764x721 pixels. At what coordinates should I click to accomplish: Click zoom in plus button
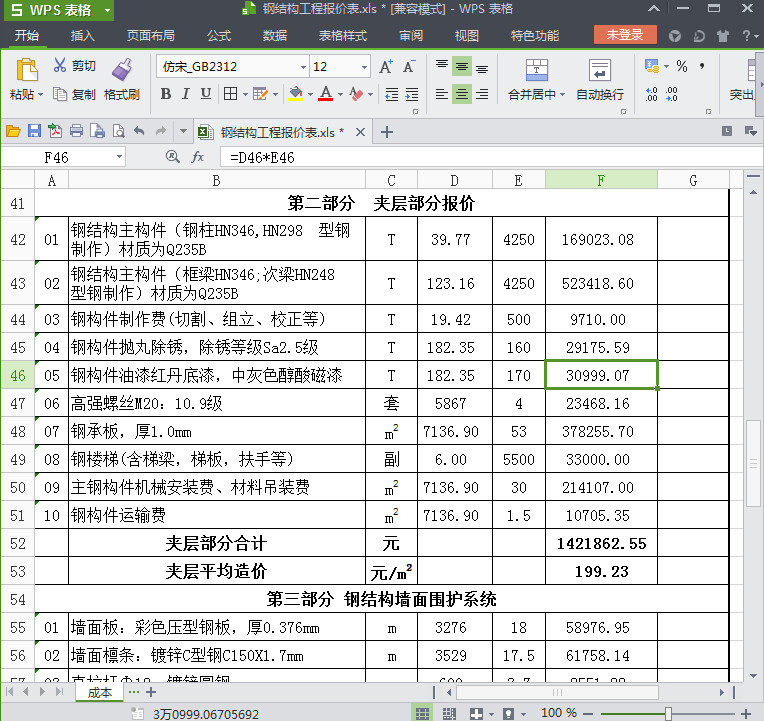pyautogui.click(x=745, y=714)
